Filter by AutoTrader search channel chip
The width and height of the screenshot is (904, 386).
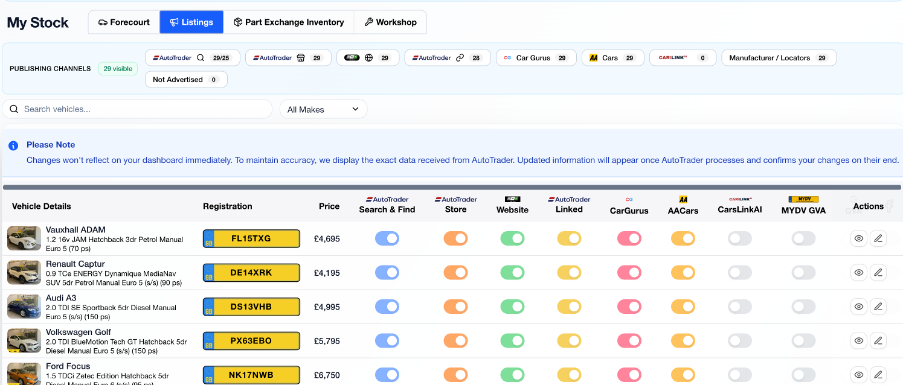[193, 58]
